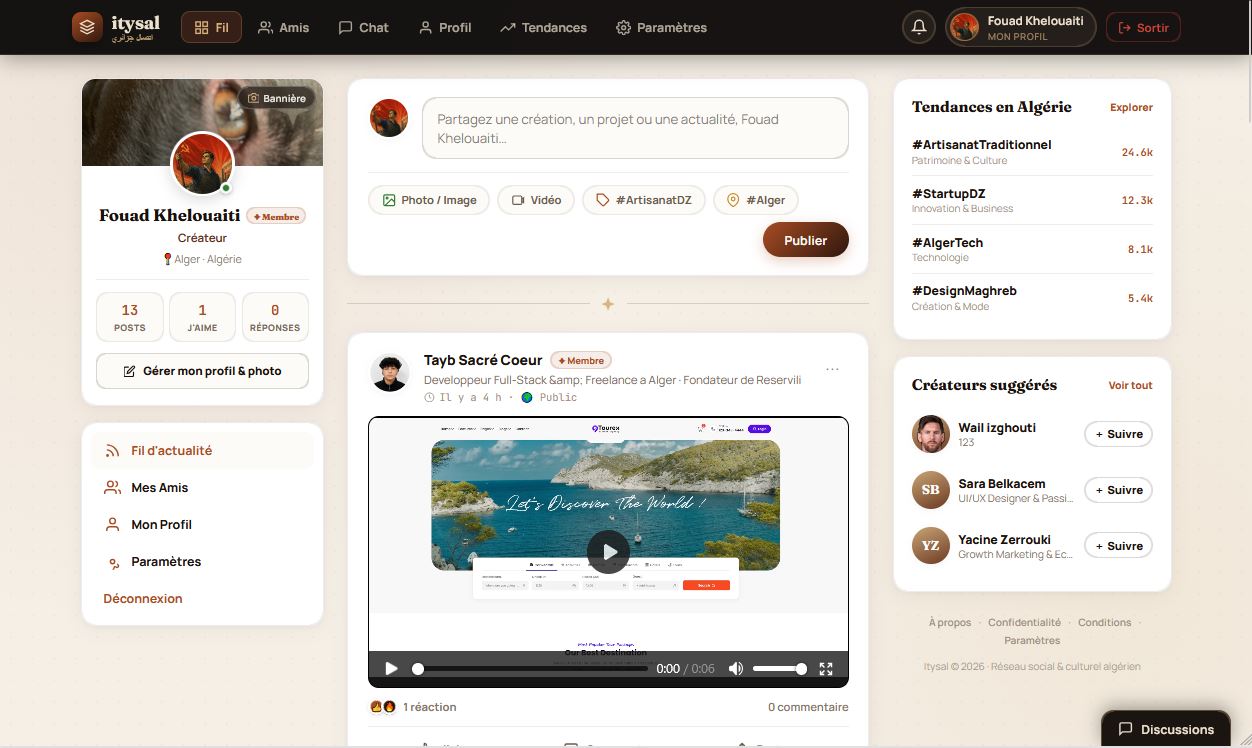1252x748 pixels.
Task: Open the Fil tab in top navigation
Action: (x=211, y=27)
